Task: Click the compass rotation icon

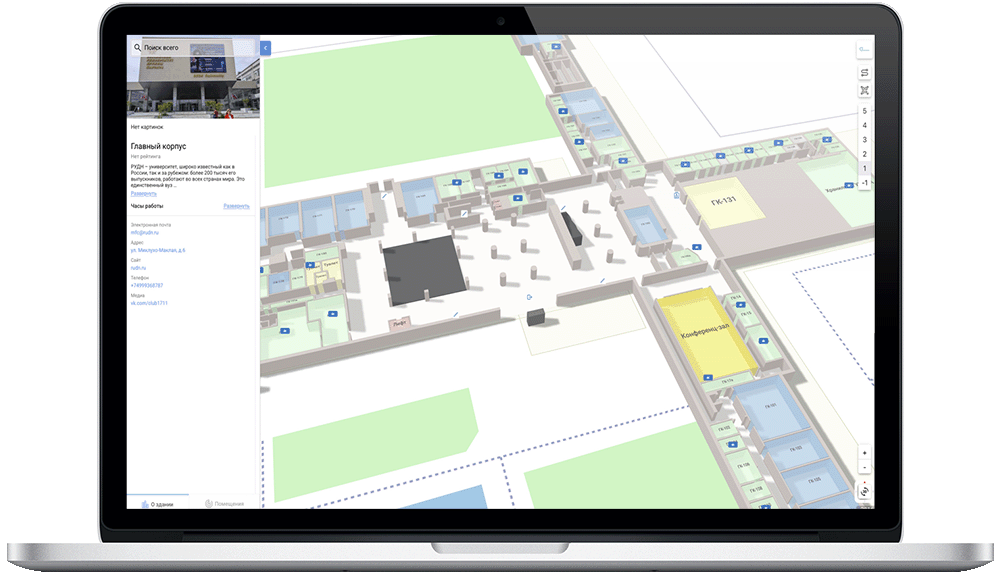Action: (864, 491)
